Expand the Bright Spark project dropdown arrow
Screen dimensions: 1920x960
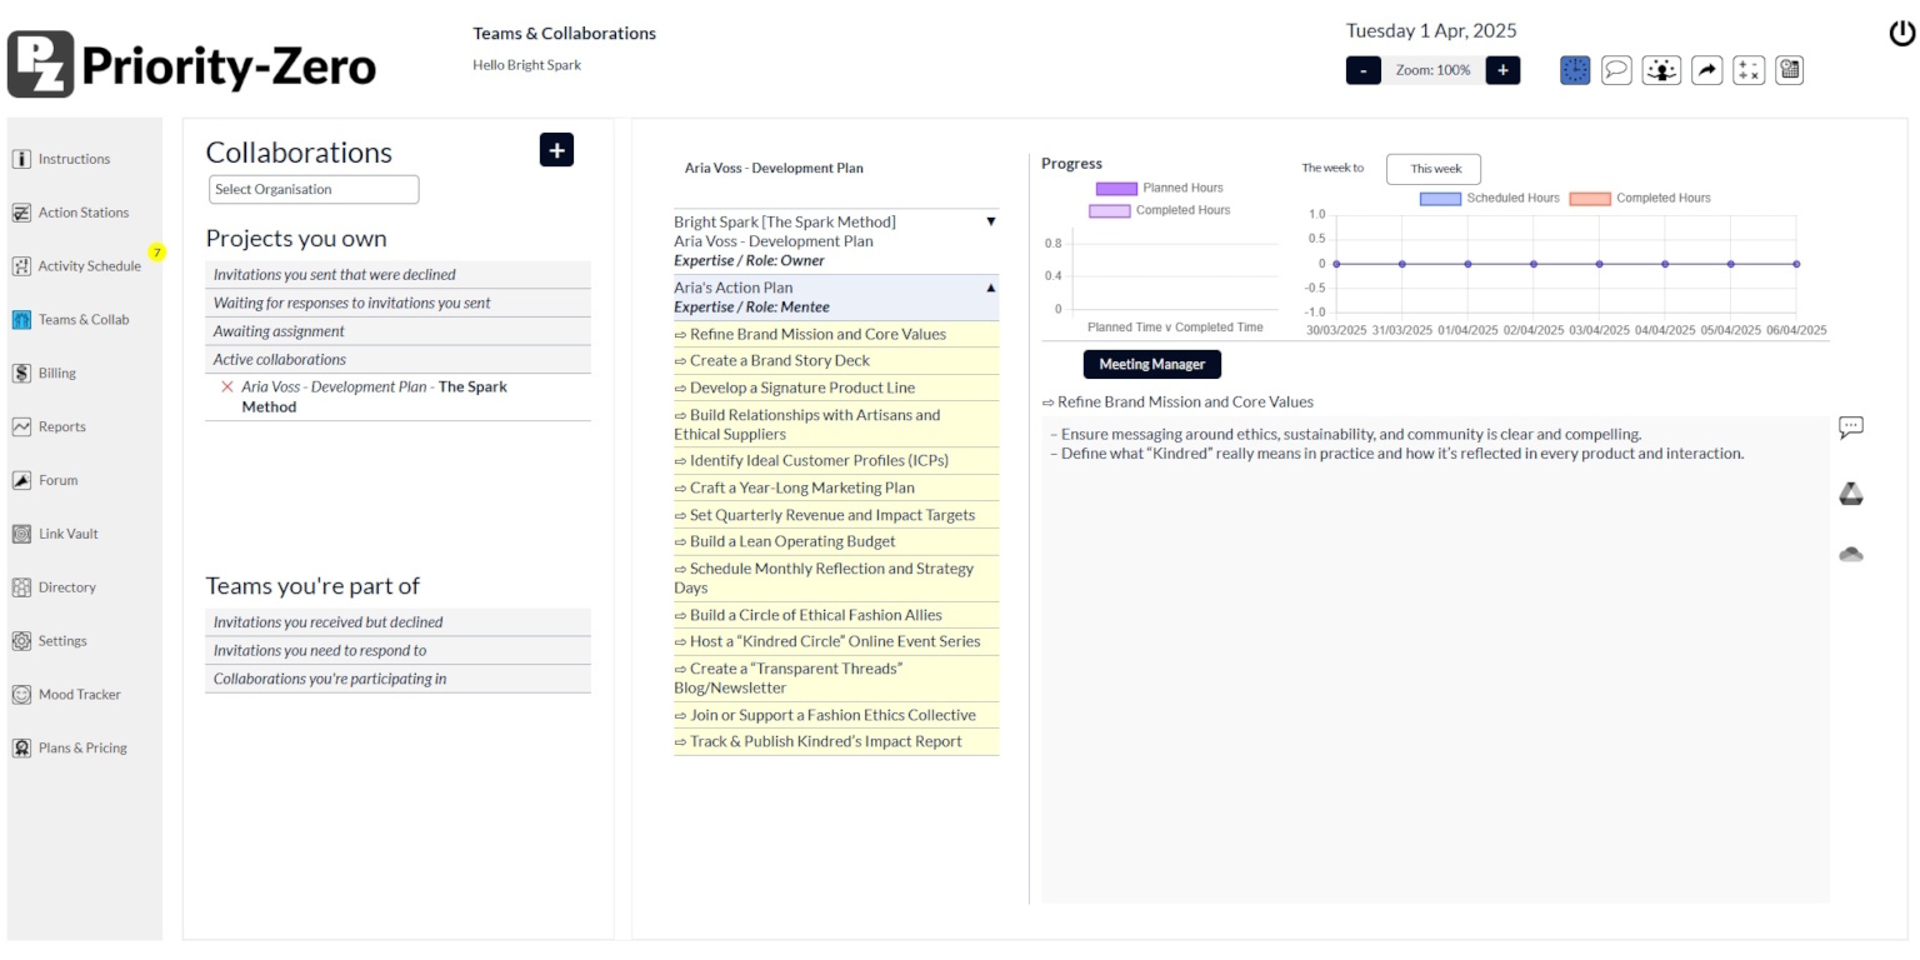click(x=990, y=222)
